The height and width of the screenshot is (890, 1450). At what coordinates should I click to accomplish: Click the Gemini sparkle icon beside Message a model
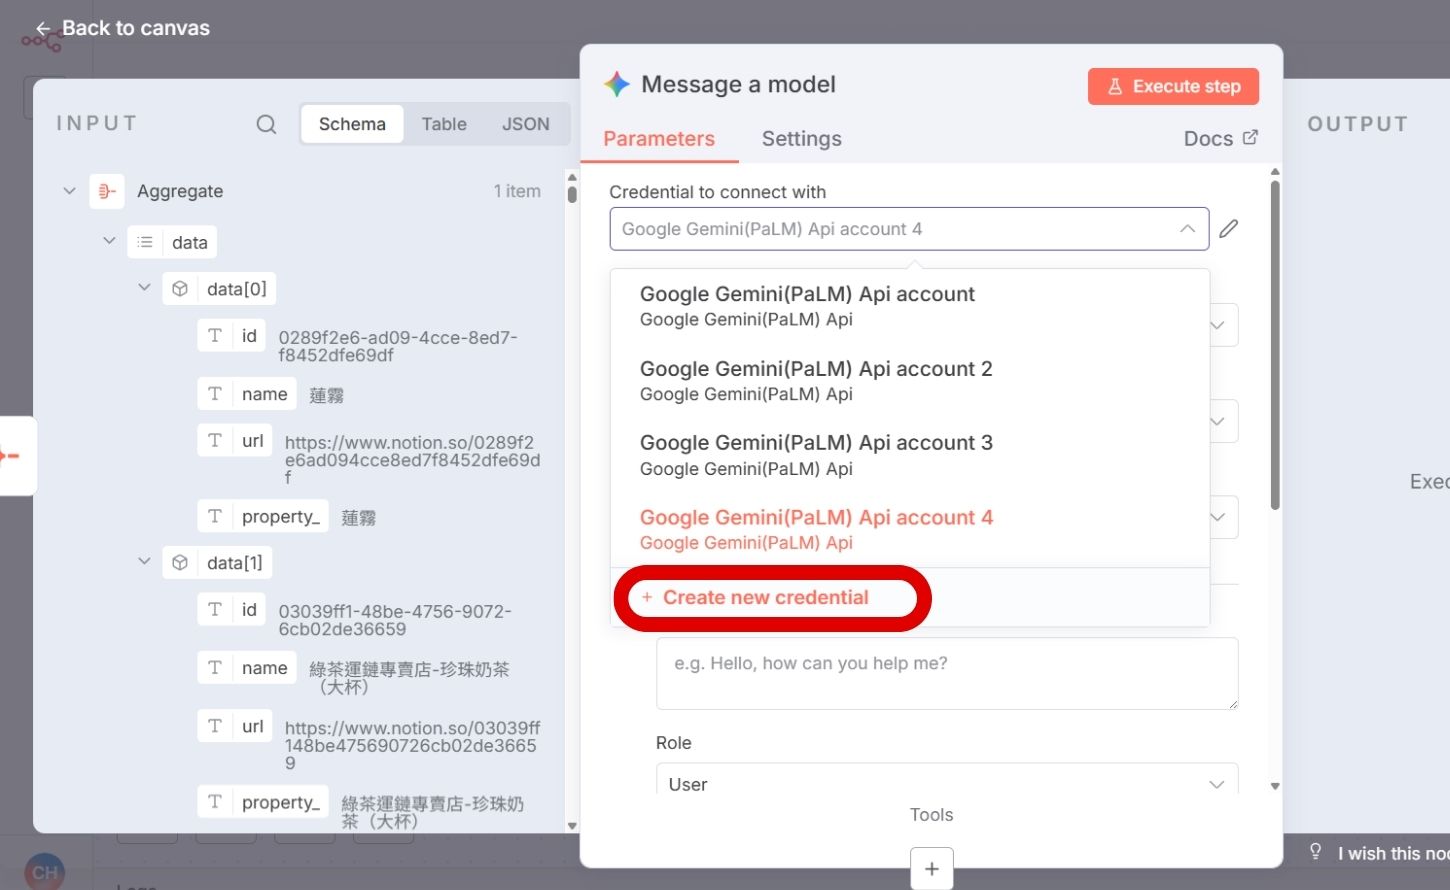tap(616, 84)
